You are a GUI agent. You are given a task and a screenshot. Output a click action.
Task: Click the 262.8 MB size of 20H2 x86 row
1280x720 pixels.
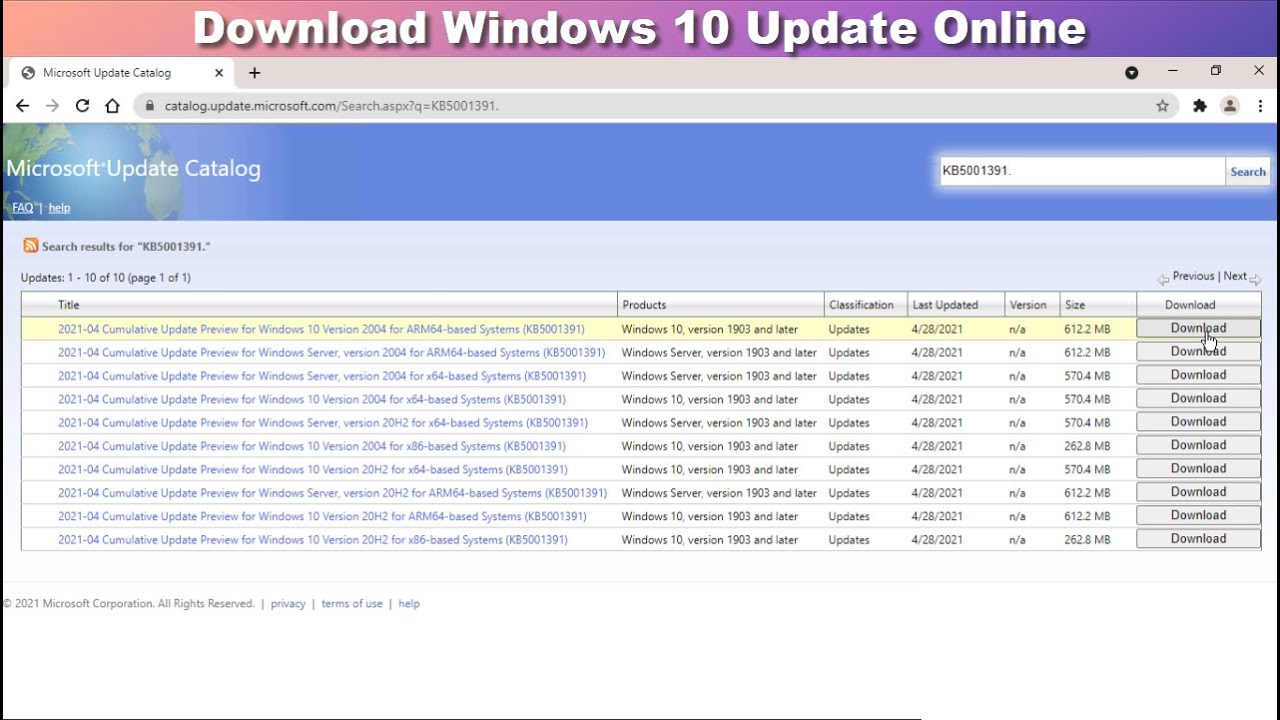pos(1087,540)
